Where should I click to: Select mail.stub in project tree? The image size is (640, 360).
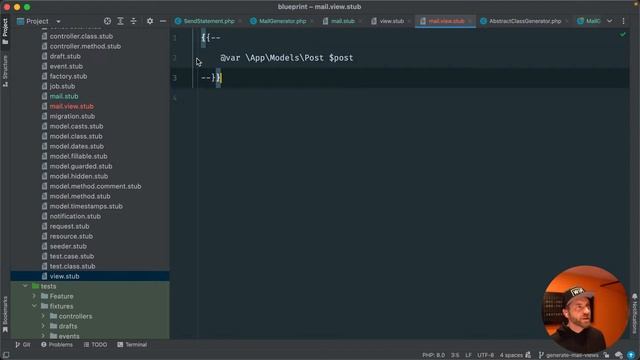coord(64,96)
